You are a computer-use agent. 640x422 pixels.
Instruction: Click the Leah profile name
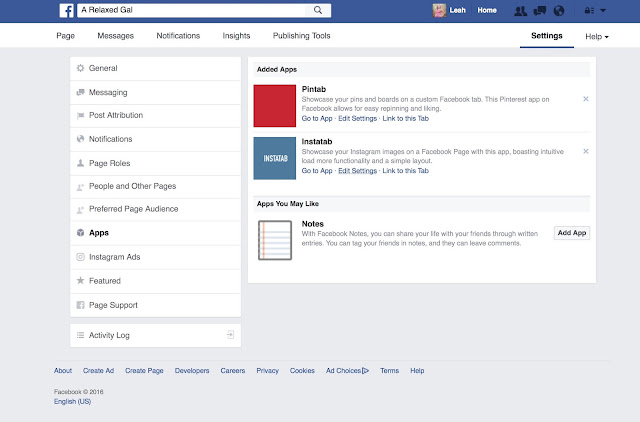[x=458, y=10]
